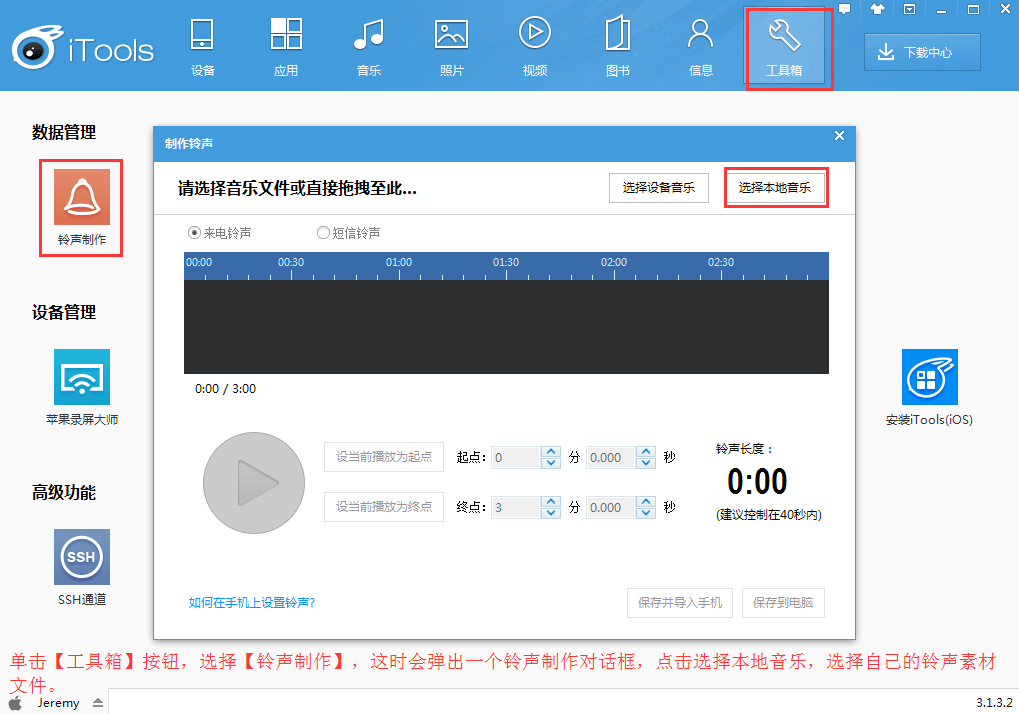Click 保存并导入手机 button
Viewport: 1019px width, 714px height.
click(680, 603)
